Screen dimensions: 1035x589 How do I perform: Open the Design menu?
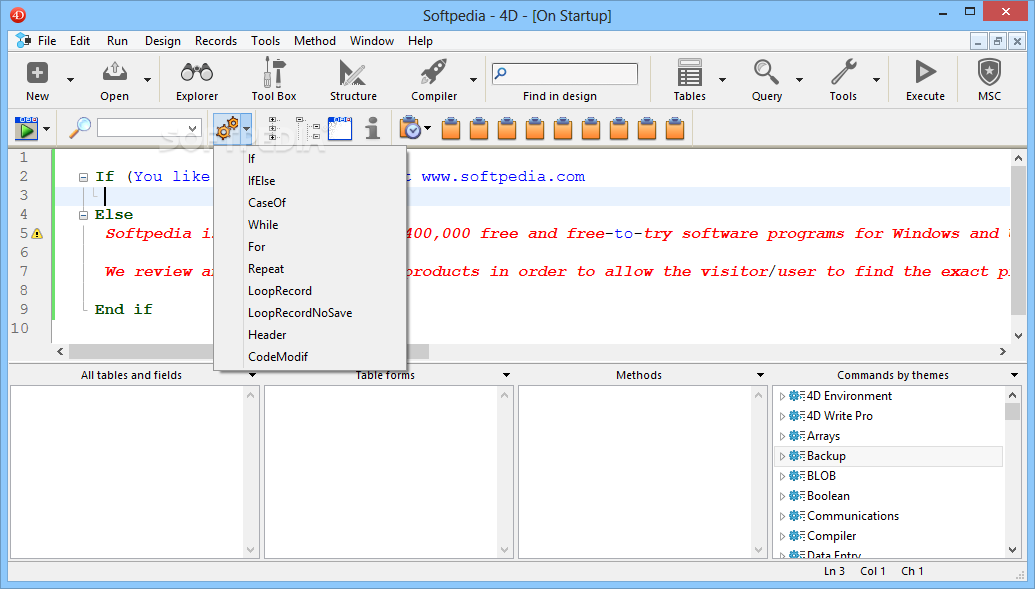(x=162, y=41)
